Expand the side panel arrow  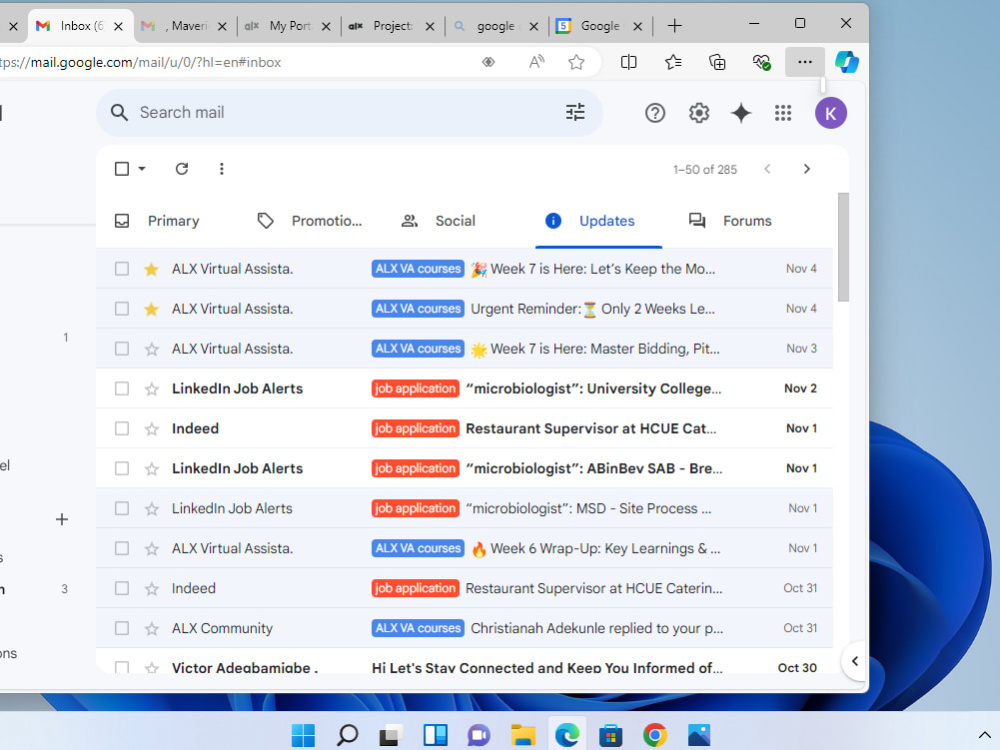click(x=855, y=661)
